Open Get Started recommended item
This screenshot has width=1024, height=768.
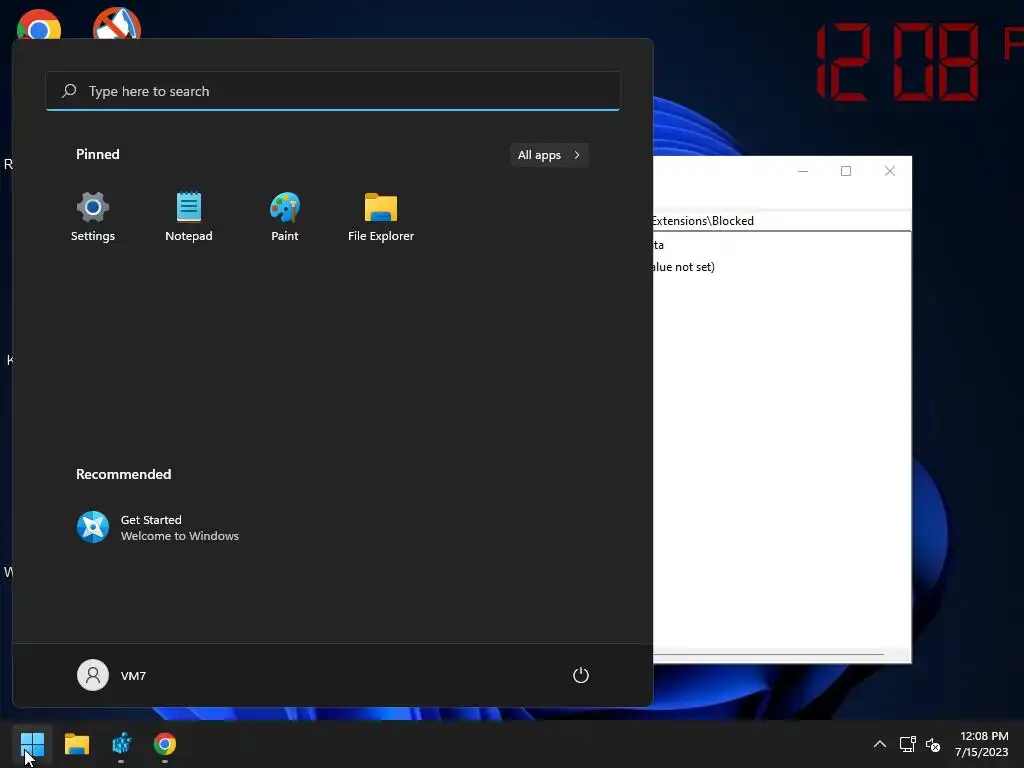tap(158, 528)
